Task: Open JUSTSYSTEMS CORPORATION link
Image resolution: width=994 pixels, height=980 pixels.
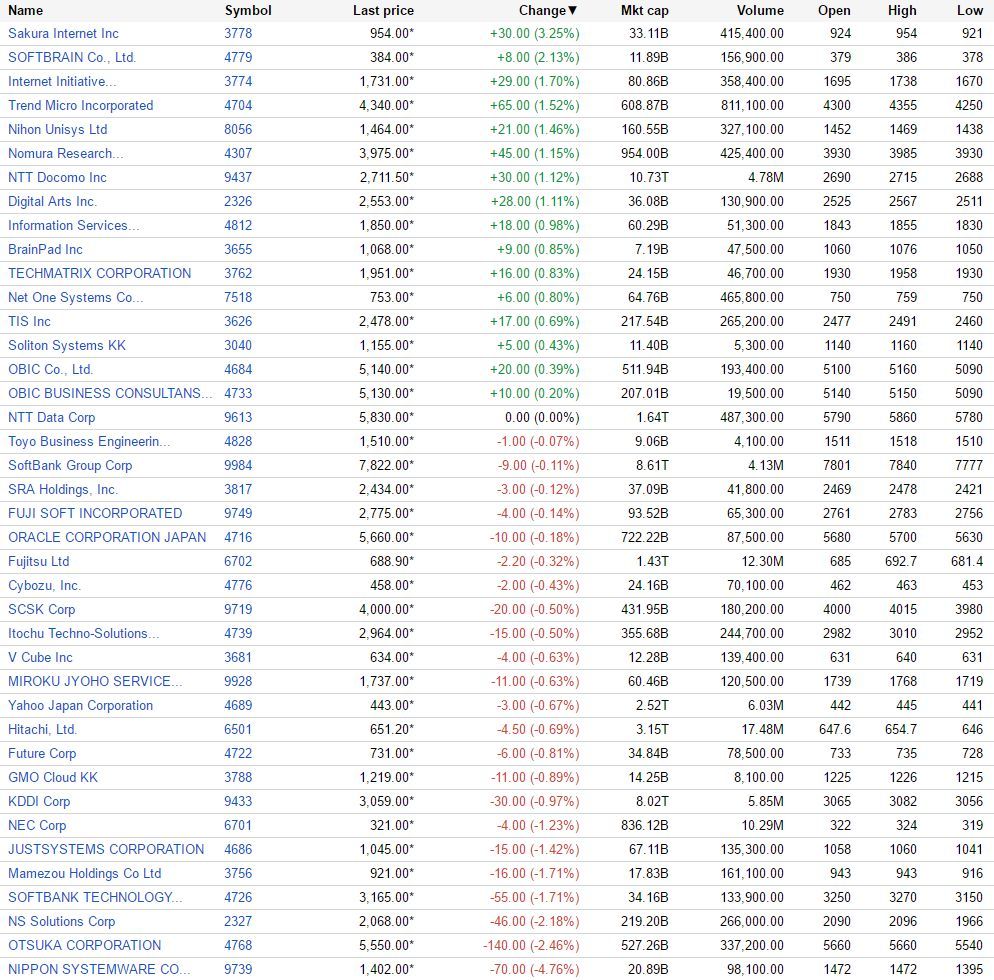Action: coord(106,851)
